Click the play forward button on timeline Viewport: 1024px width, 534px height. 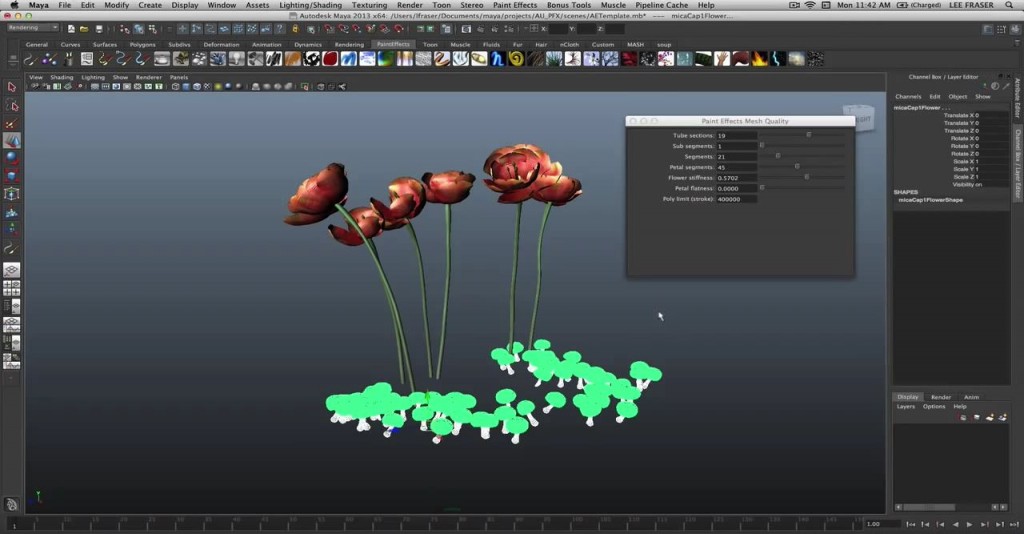click(x=969, y=524)
